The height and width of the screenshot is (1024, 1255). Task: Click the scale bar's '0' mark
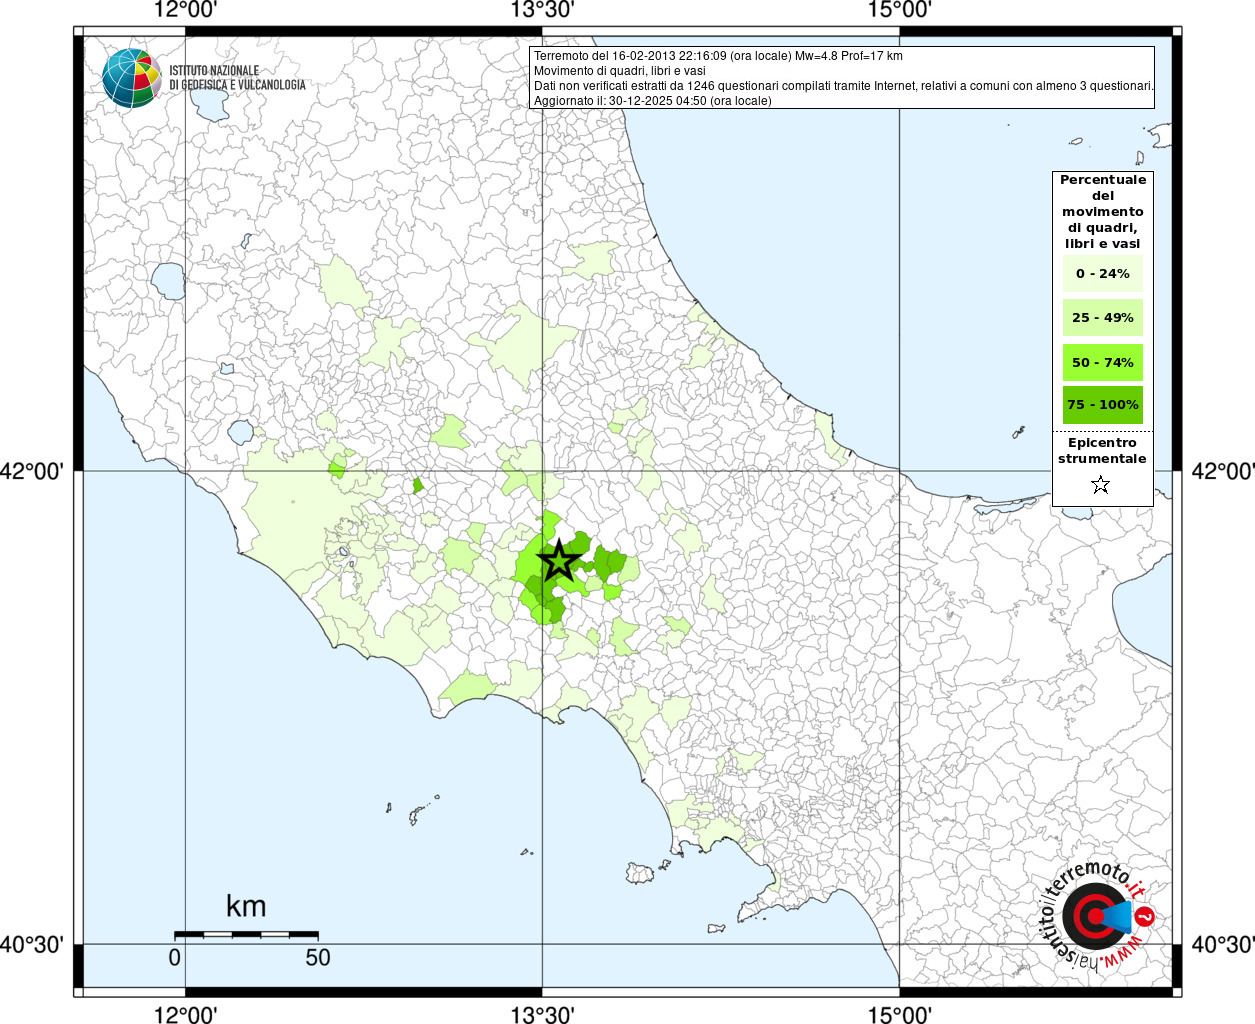point(175,957)
